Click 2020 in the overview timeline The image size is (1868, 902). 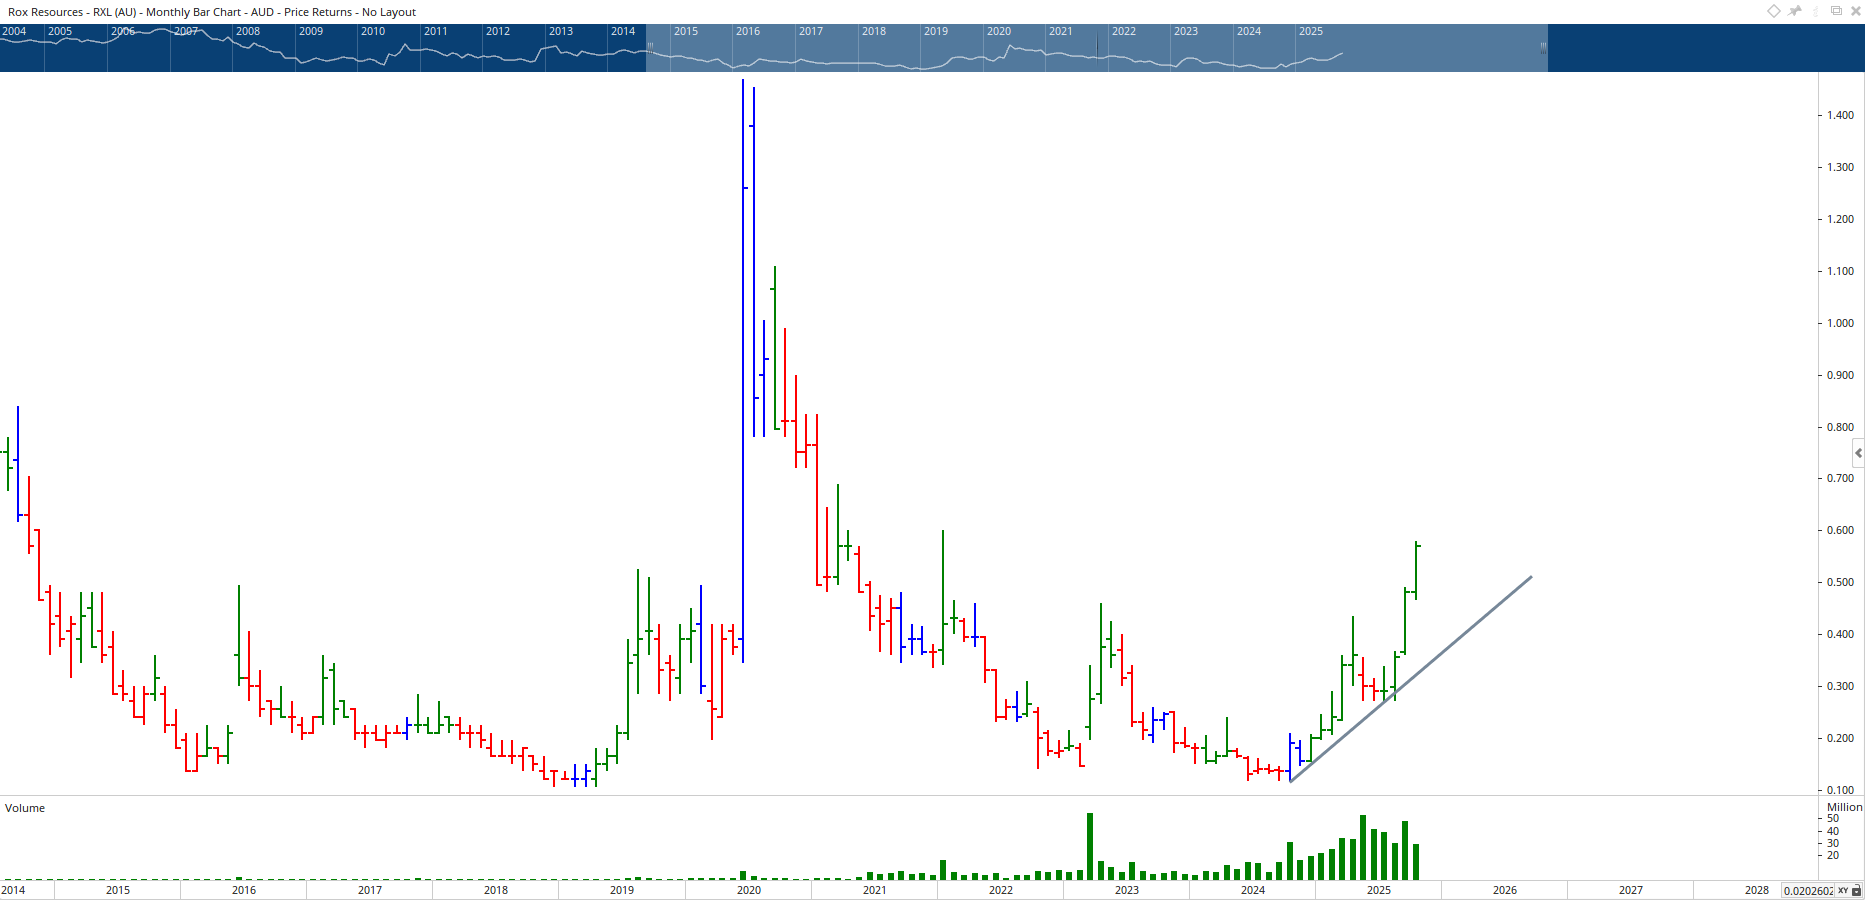coord(999,31)
